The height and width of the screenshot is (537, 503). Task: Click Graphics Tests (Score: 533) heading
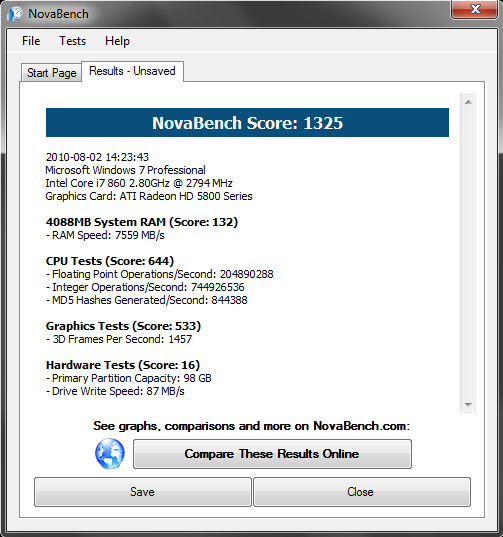click(123, 326)
